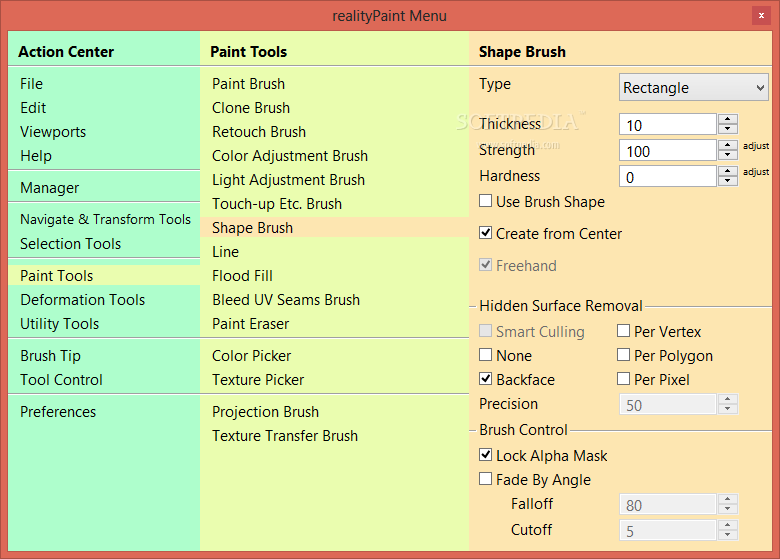Screen dimensions: 780x559
Task: Open Preferences
Action: click(58, 412)
